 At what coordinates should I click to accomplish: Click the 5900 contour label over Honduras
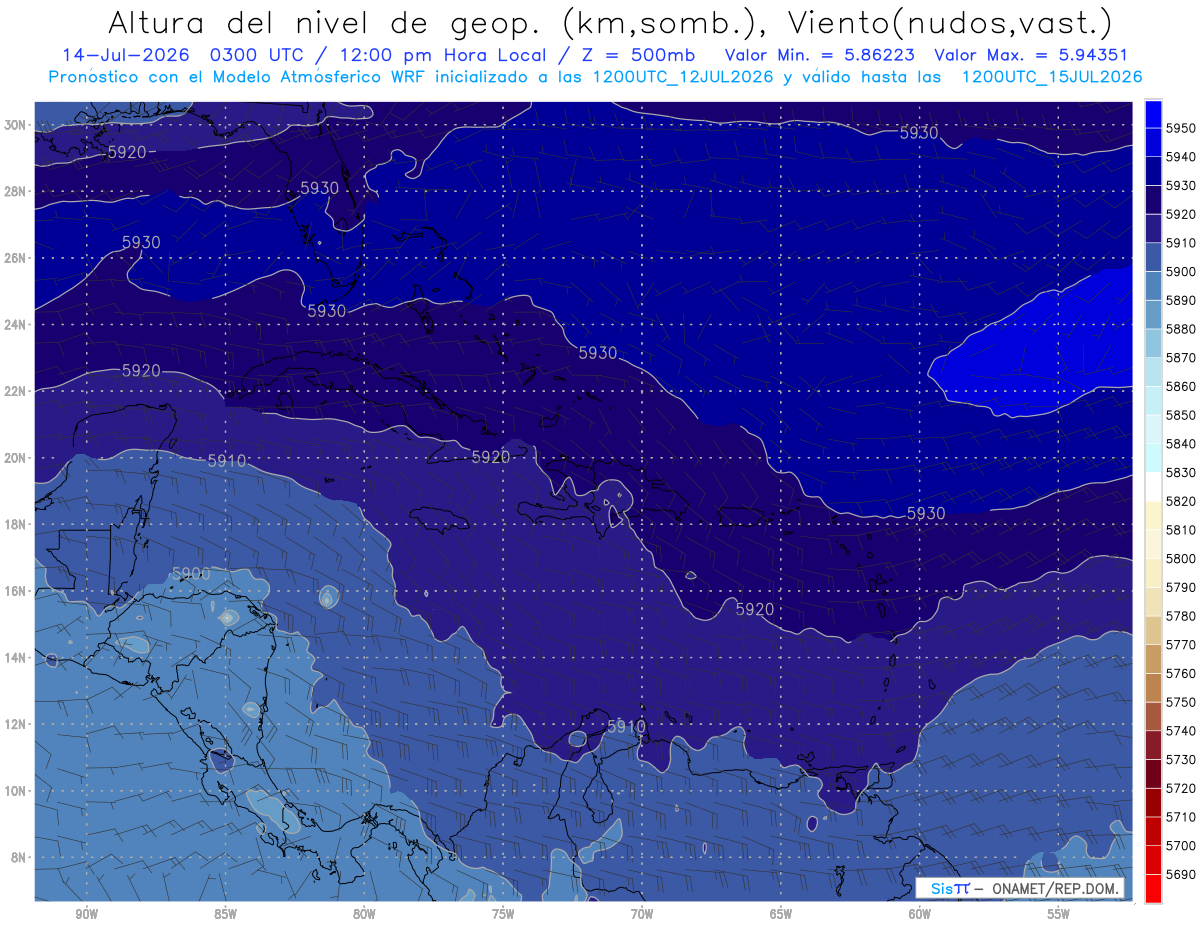(191, 573)
